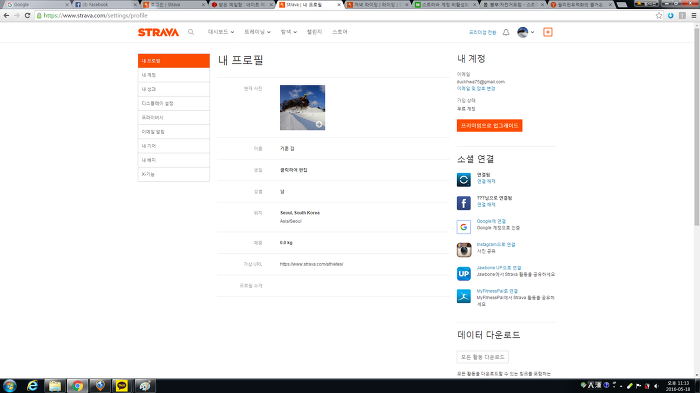Click disconnect link under Facebook connection
The height and width of the screenshot is (393, 700).
pyautogui.click(x=486, y=205)
